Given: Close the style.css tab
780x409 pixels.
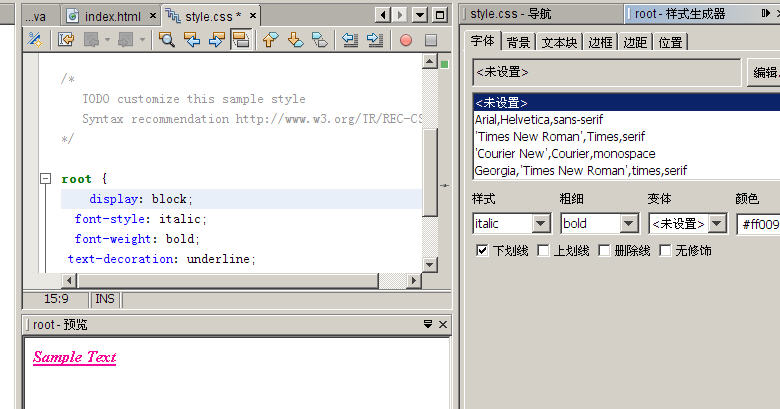Looking at the screenshot, I should click(253, 16).
